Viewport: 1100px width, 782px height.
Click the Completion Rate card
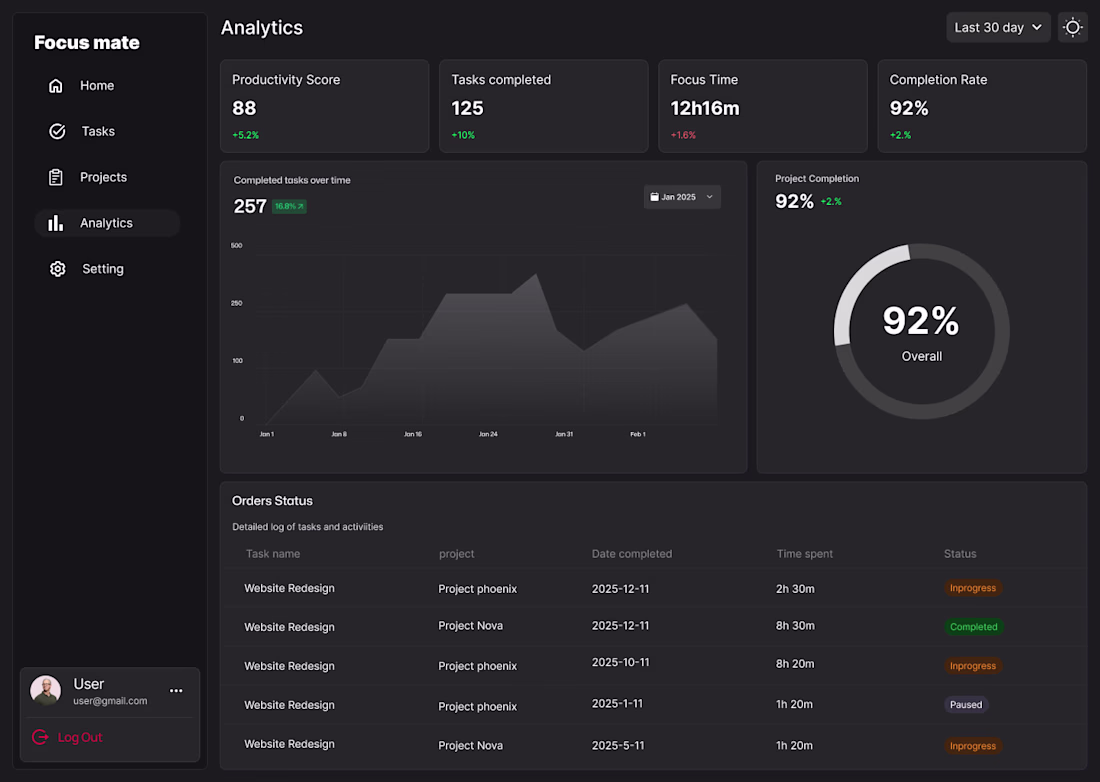[x=982, y=106]
